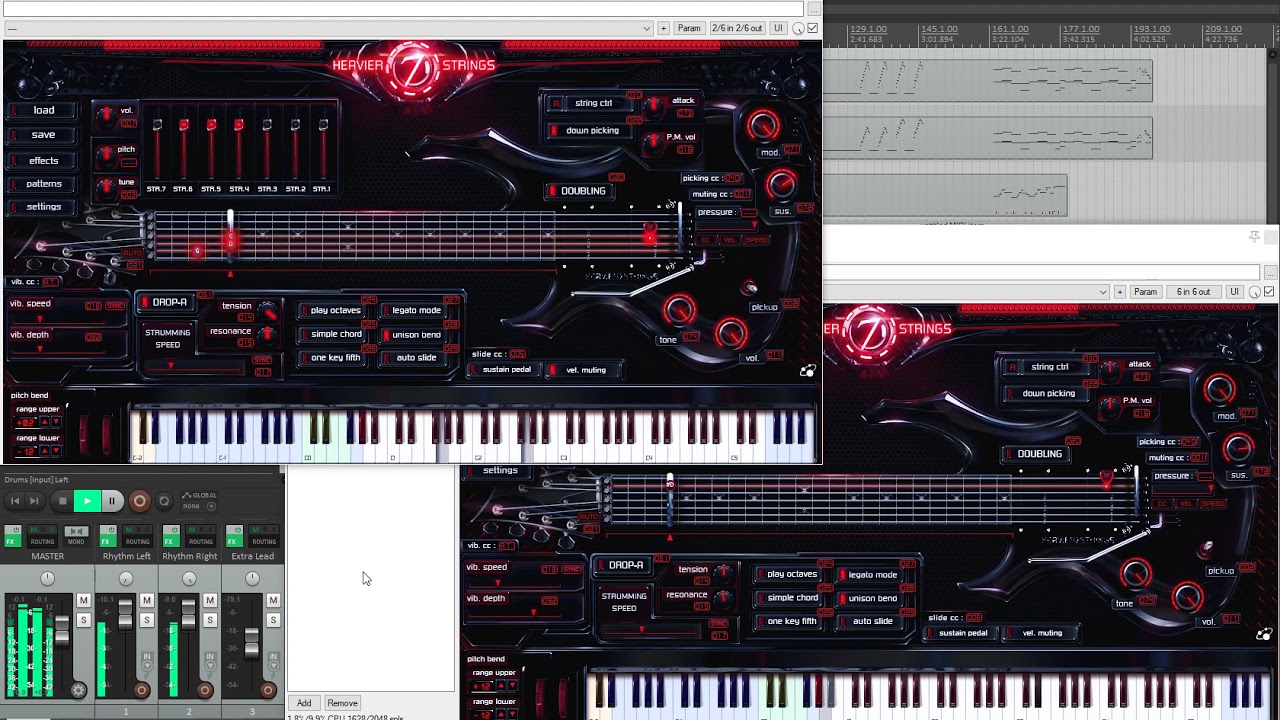Enable 'down picking' in the top plugin

[591, 130]
